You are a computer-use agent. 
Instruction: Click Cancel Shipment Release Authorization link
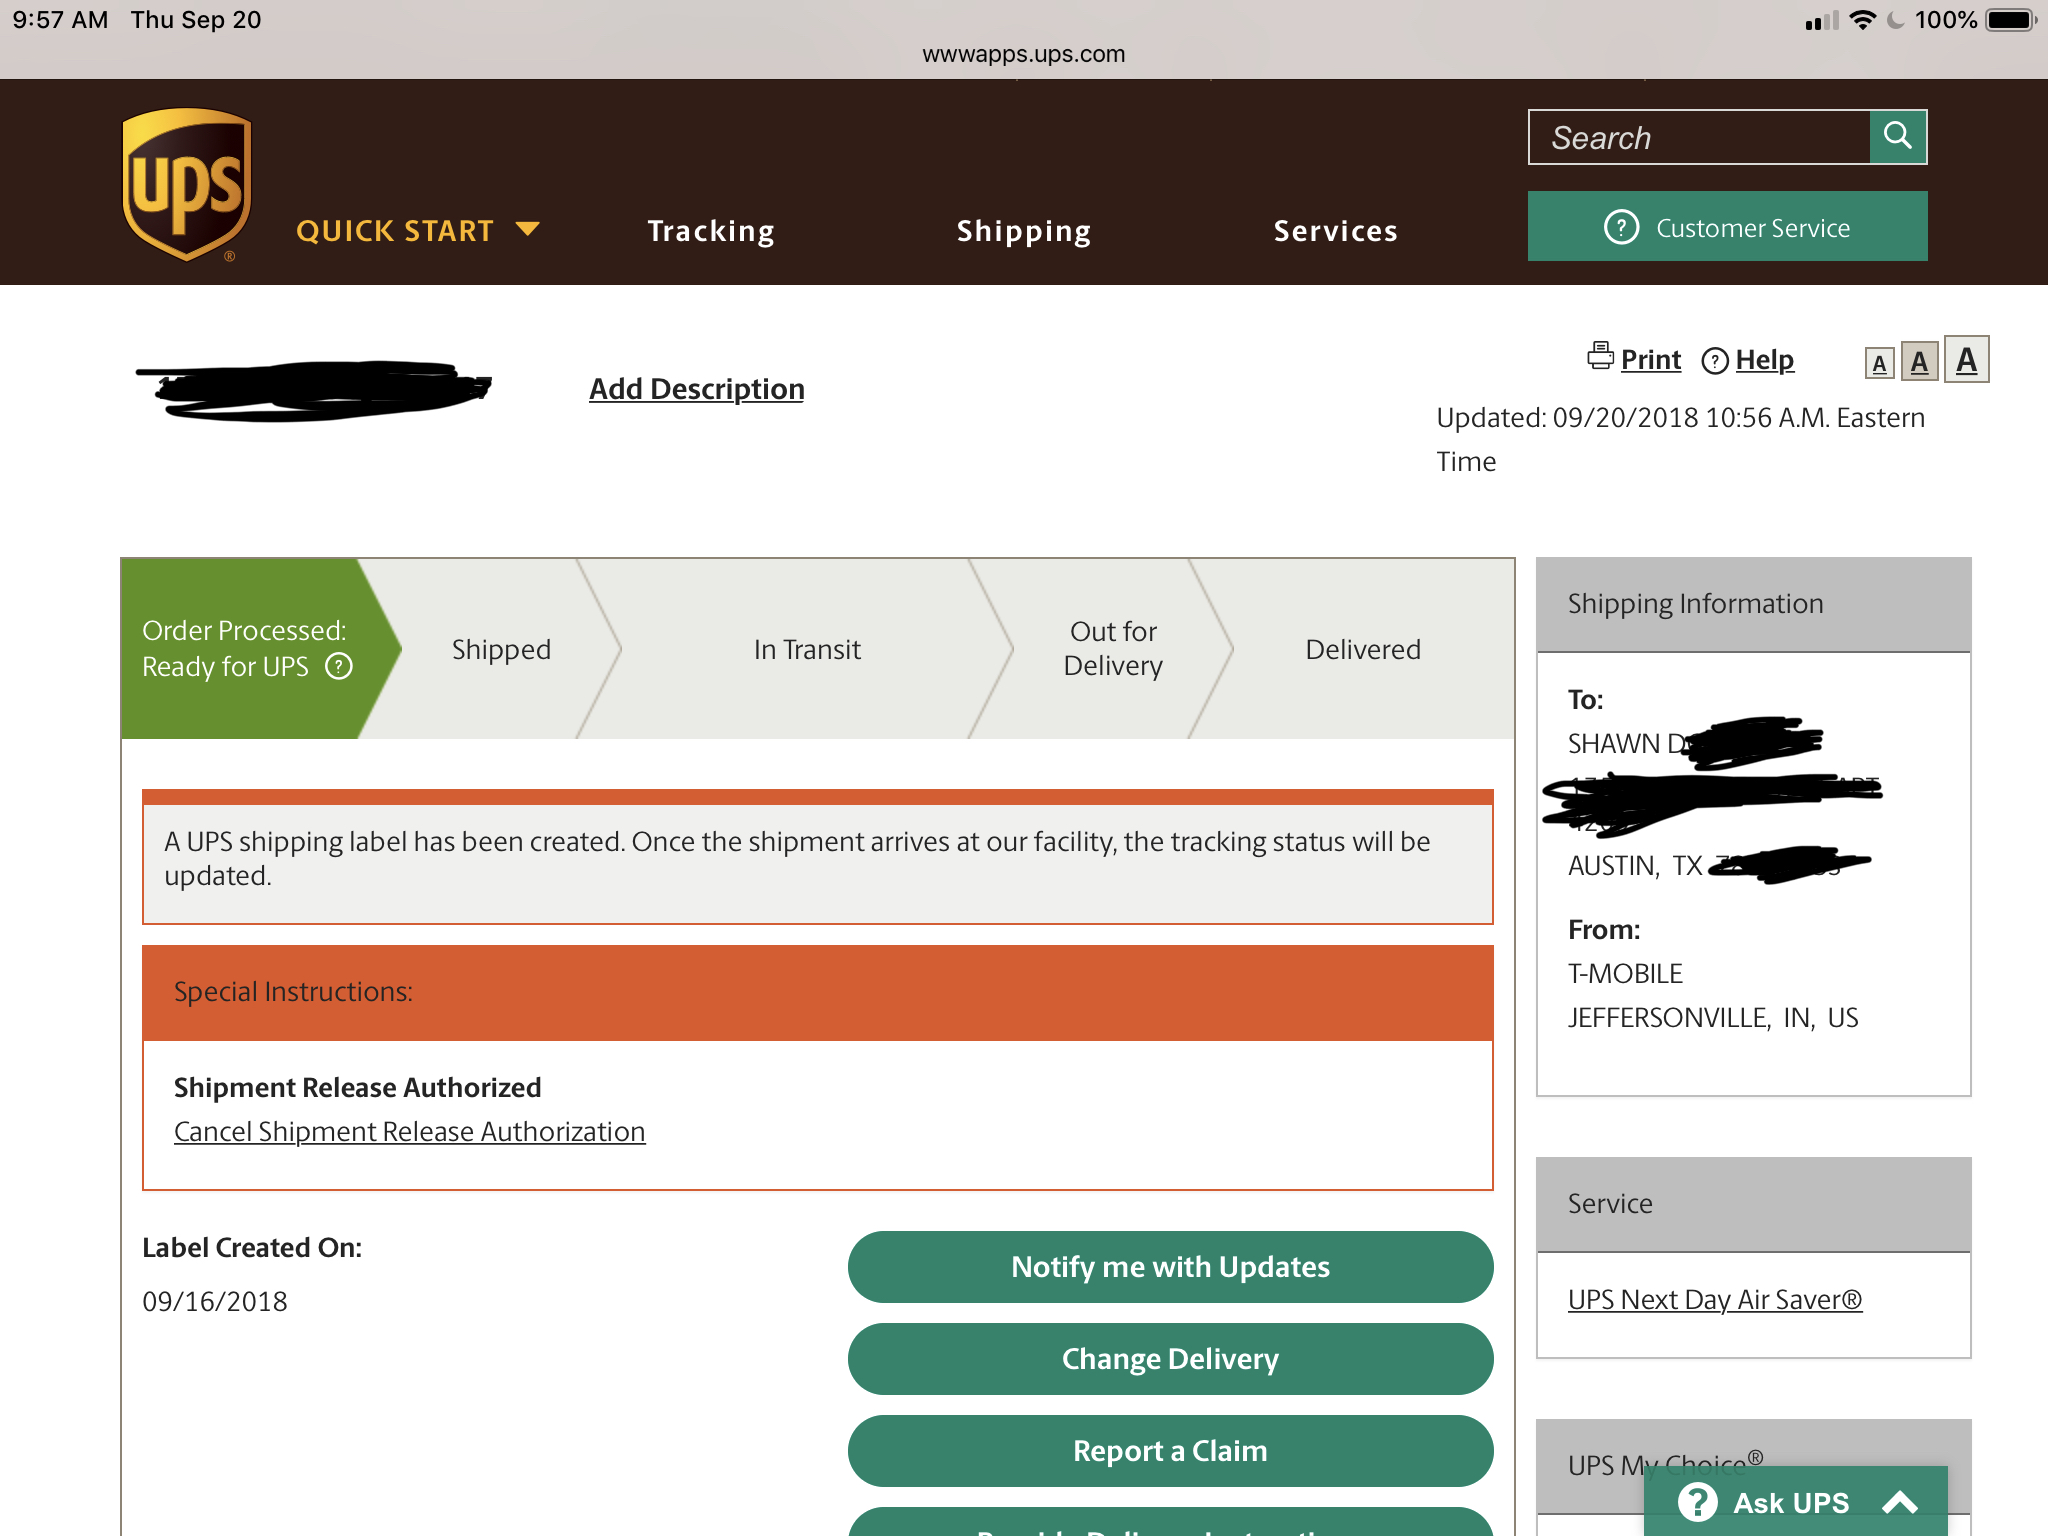point(410,1131)
